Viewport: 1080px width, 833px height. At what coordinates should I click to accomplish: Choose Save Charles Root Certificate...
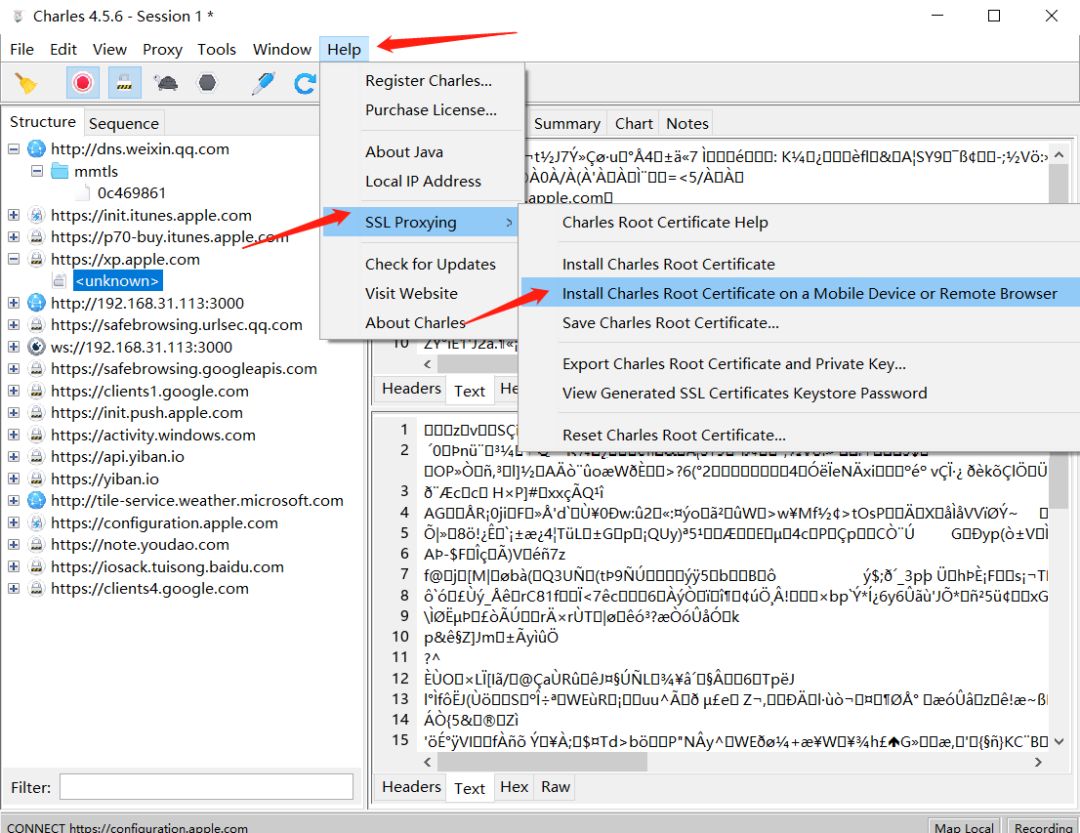pos(670,323)
